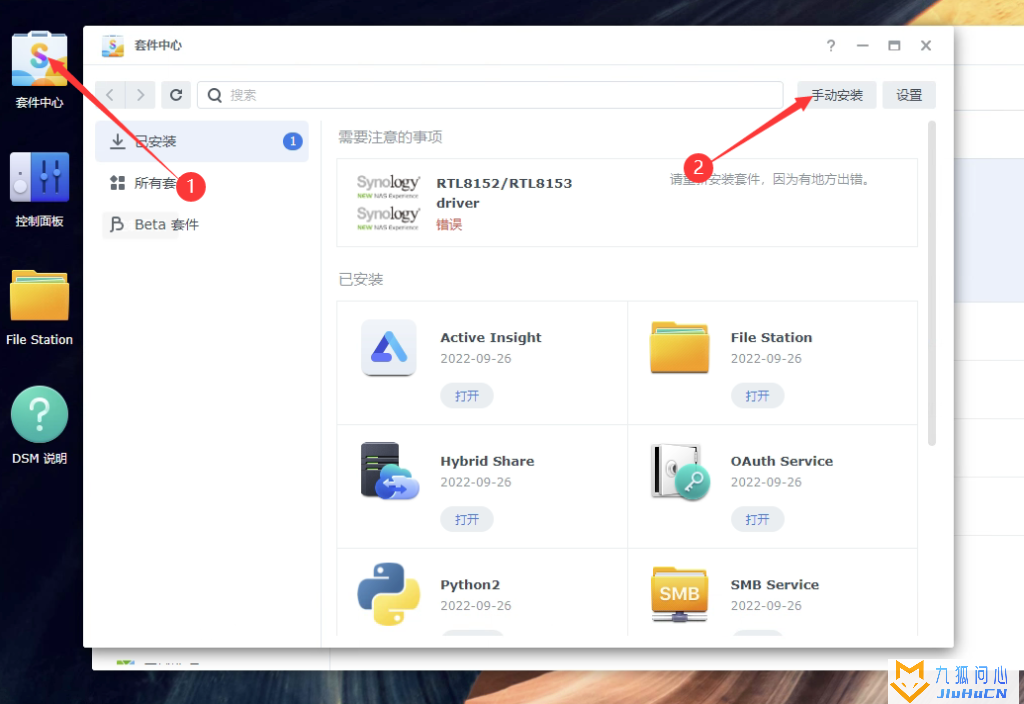Click the 需要注意的事项 section heading
The image size is (1024, 704).
390,137
